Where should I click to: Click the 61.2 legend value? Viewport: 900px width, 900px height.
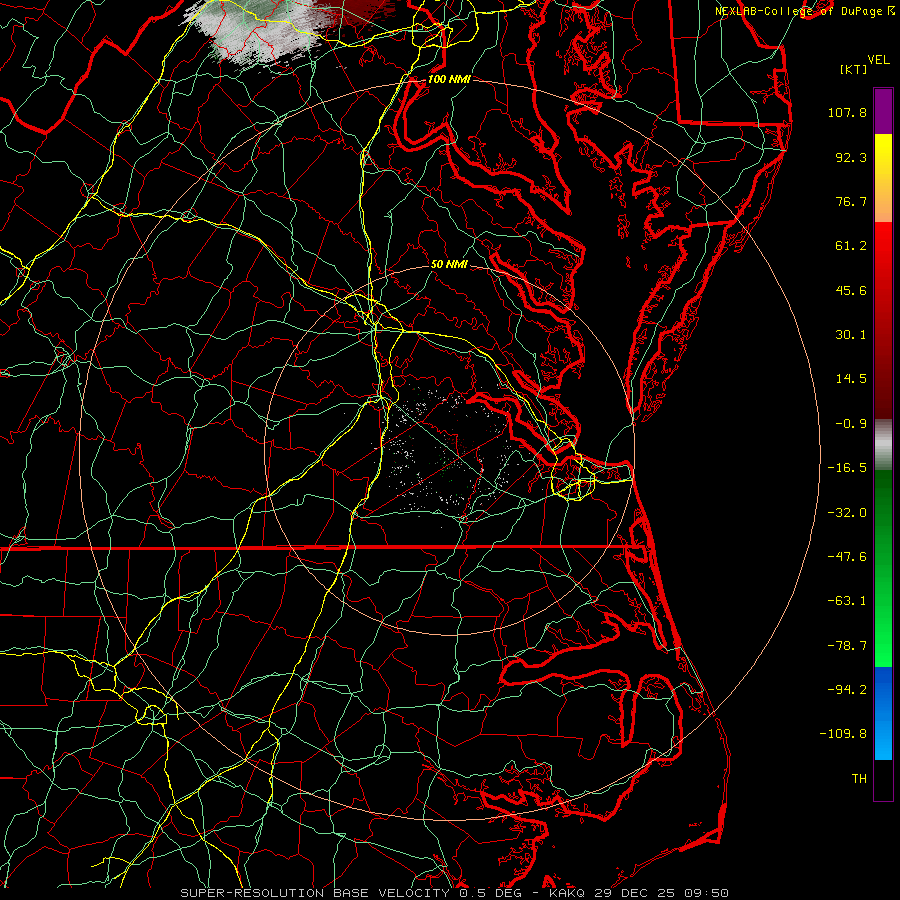coord(851,246)
